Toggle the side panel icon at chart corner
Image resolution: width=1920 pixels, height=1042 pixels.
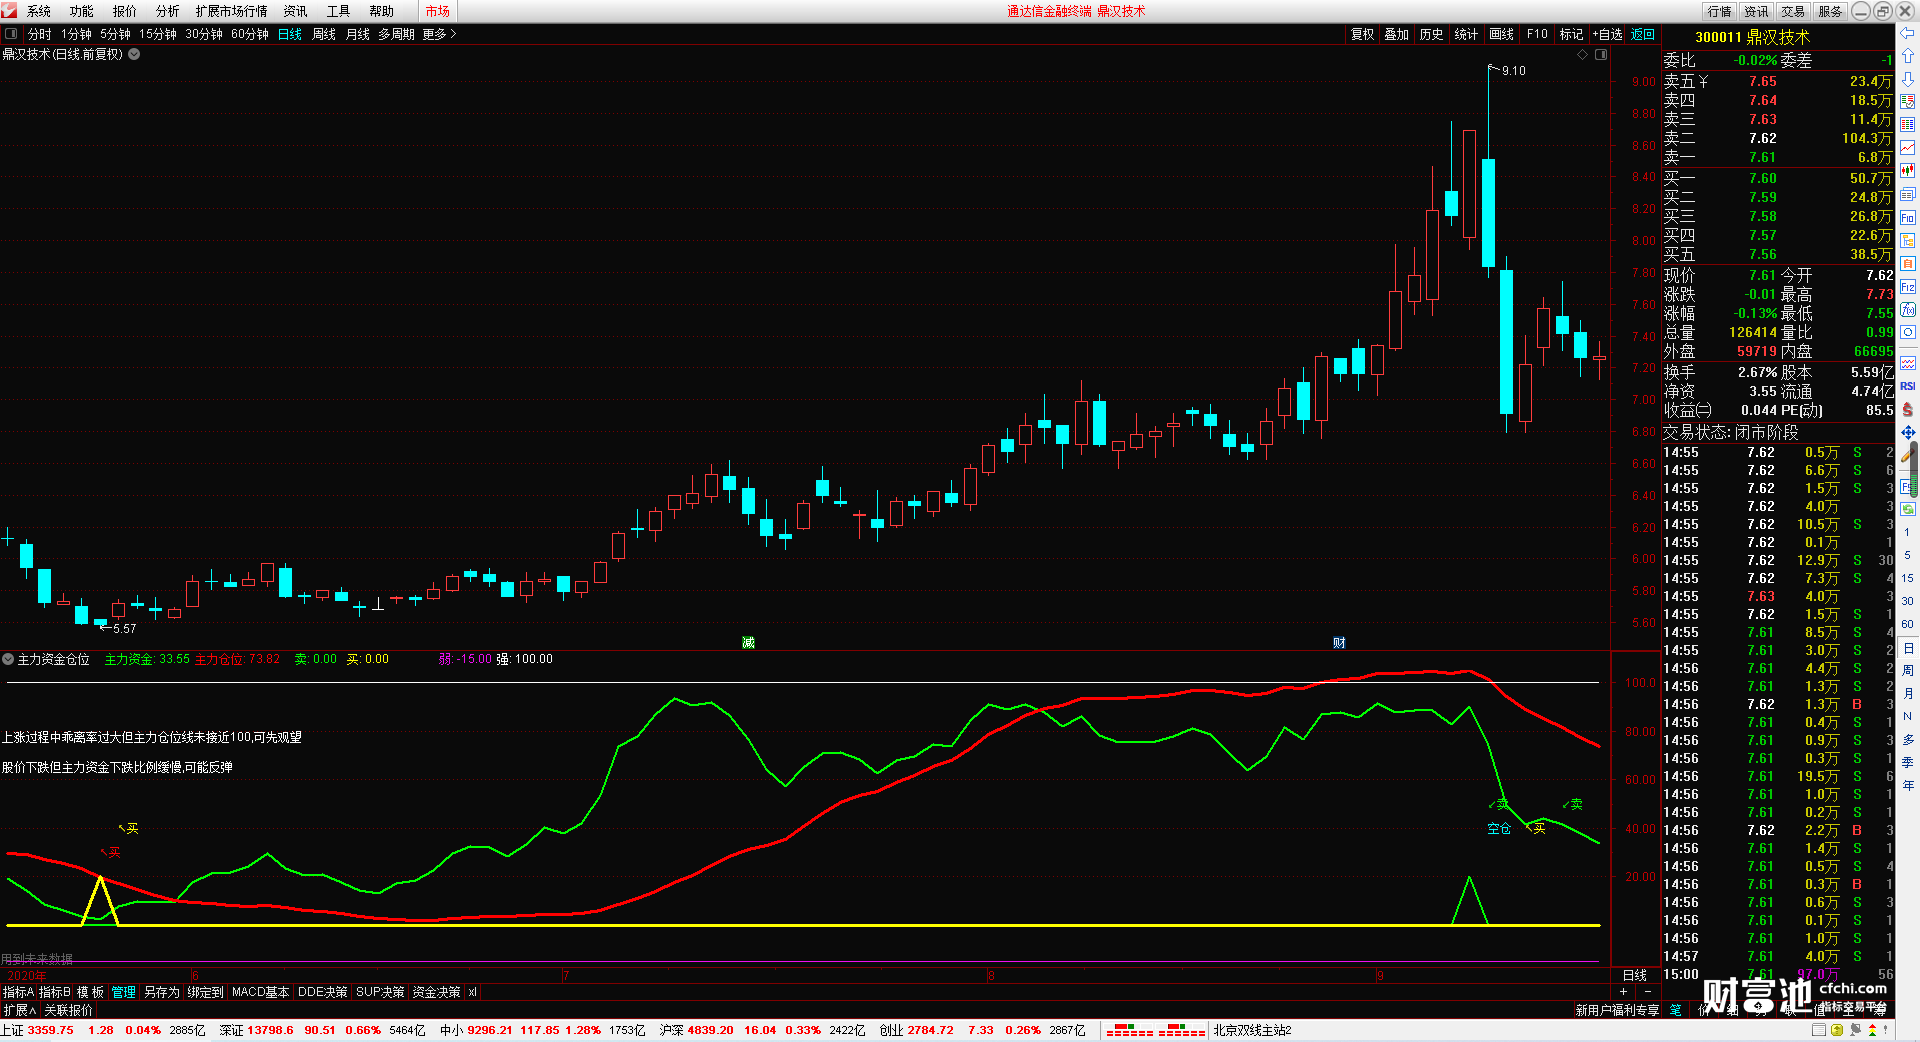(x=1601, y=55)
